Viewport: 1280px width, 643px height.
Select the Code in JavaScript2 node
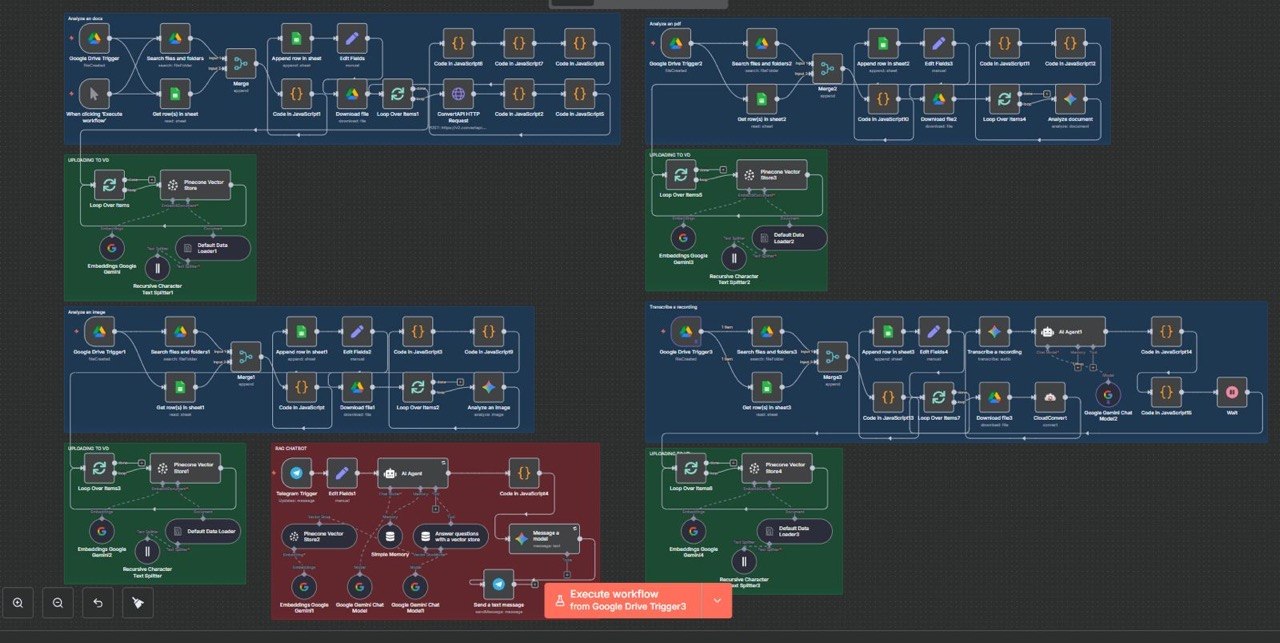[x=518, y=95]
